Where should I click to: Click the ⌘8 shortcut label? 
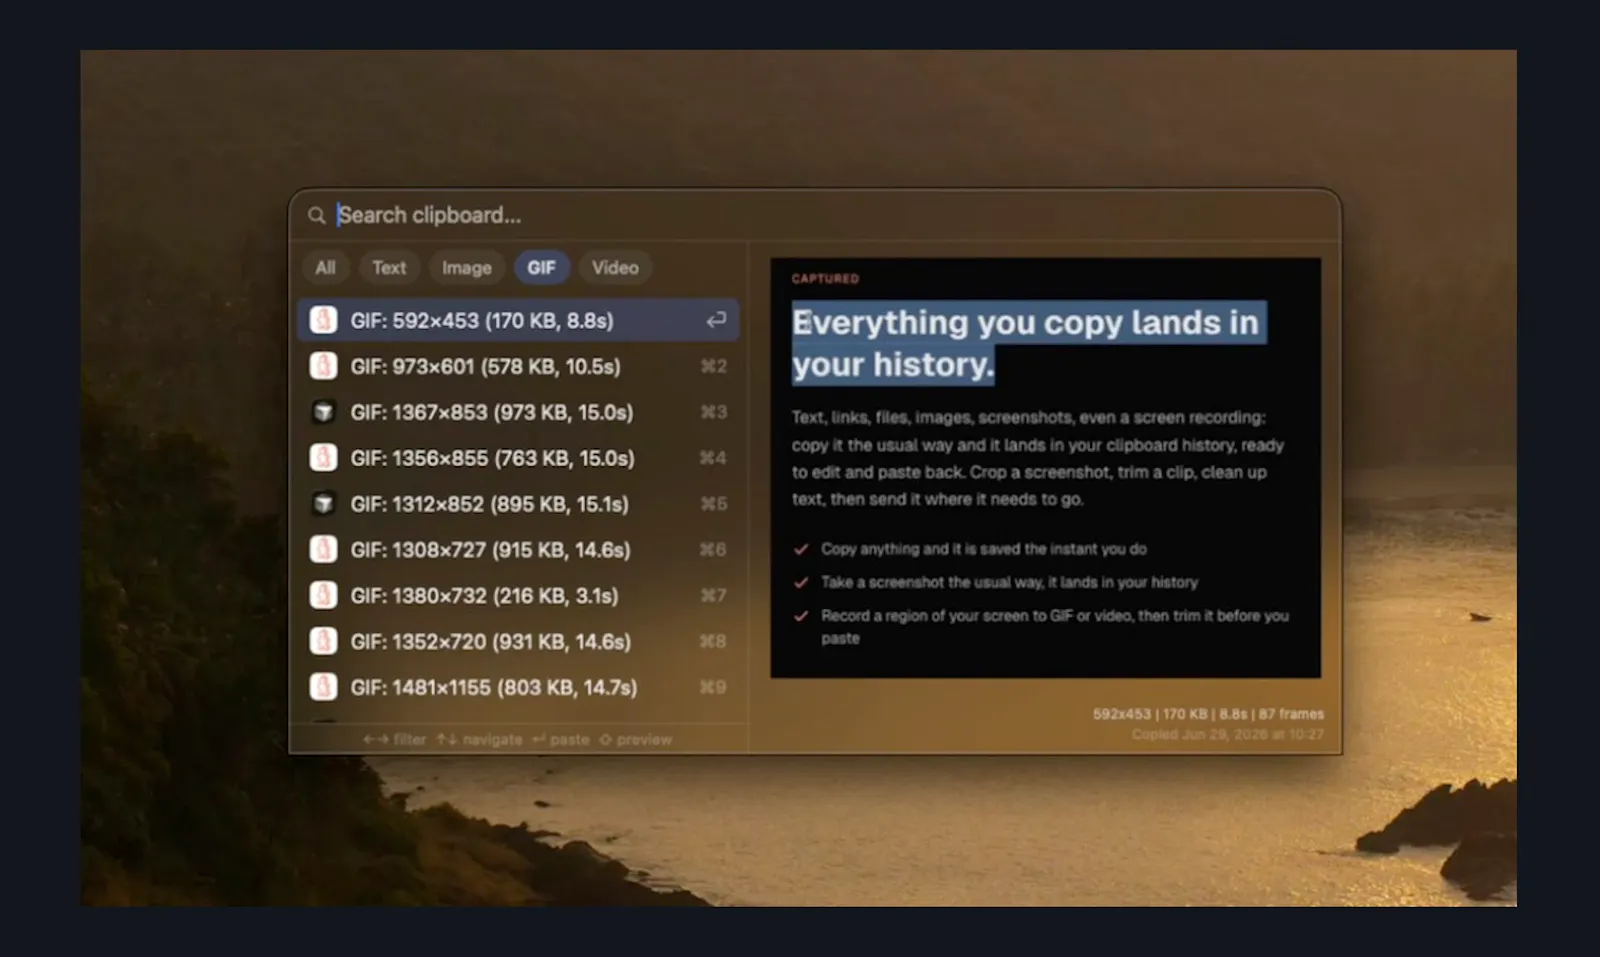tap(713, 641)
